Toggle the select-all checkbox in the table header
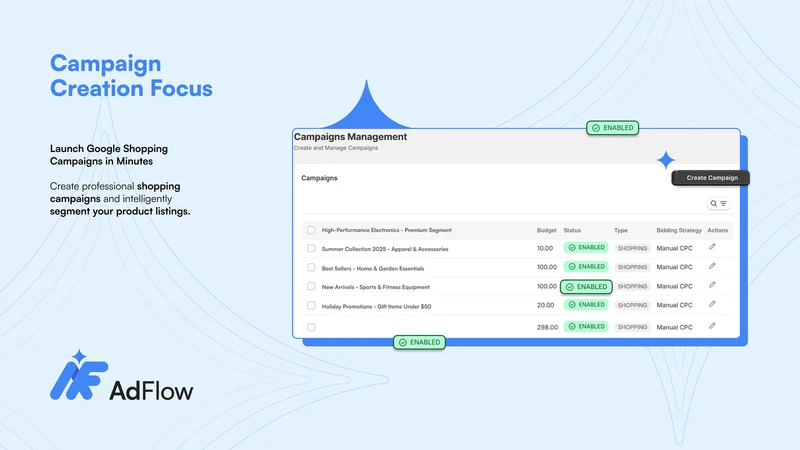Image resolution: width=800 pixels, height=450 pixels. point(311,230)
